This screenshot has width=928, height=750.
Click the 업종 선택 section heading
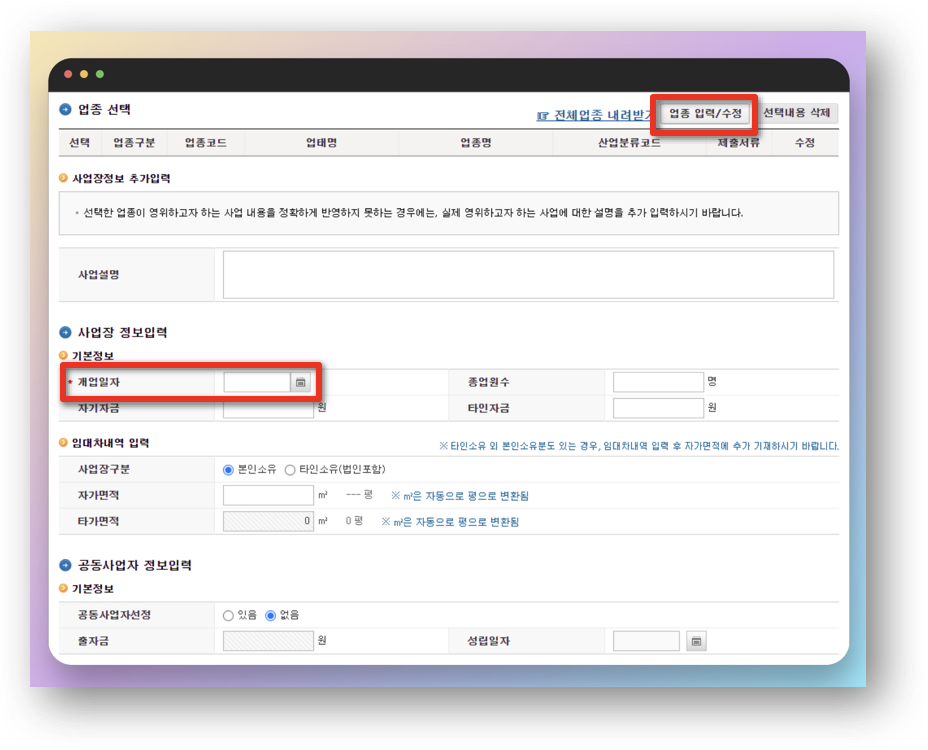pyautogui.click(x=104, y=110)
